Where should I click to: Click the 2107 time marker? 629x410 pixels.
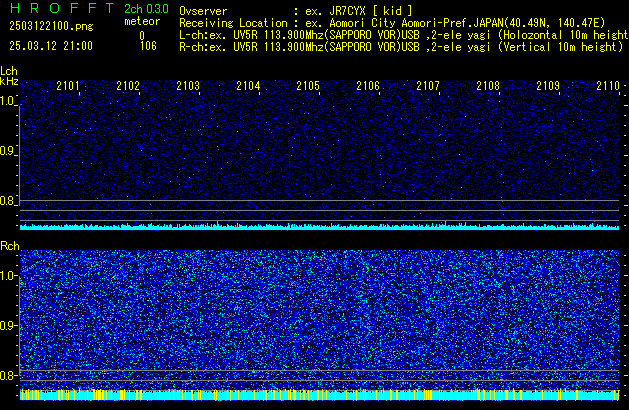pos(428,86)
